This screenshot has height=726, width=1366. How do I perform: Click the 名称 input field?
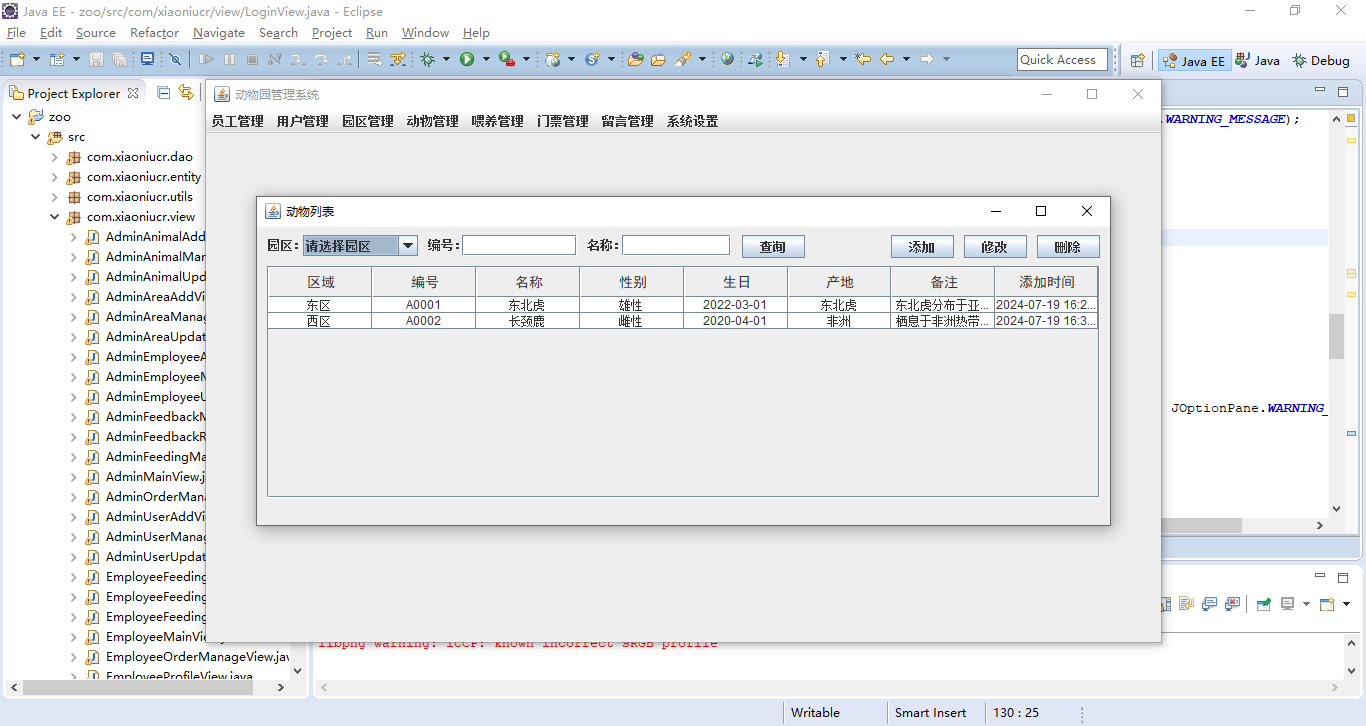tap(676, 246)
